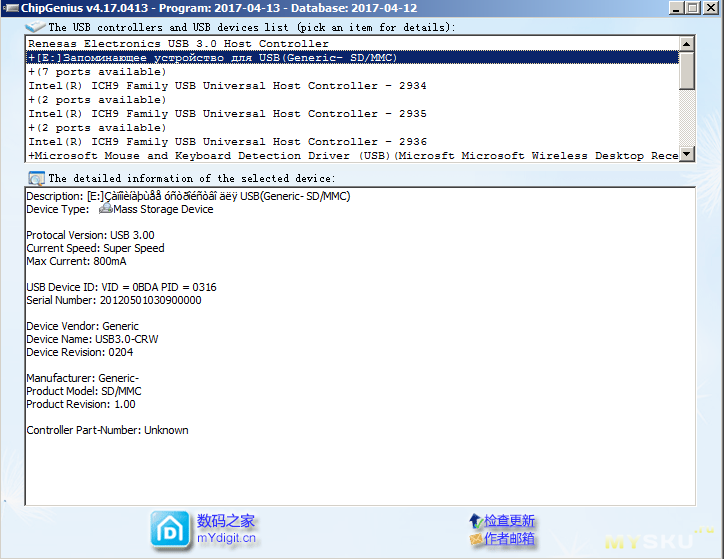Click the device list scroll up arrow
The height and width of the screenshot is (559, 724).
(687, 44)
